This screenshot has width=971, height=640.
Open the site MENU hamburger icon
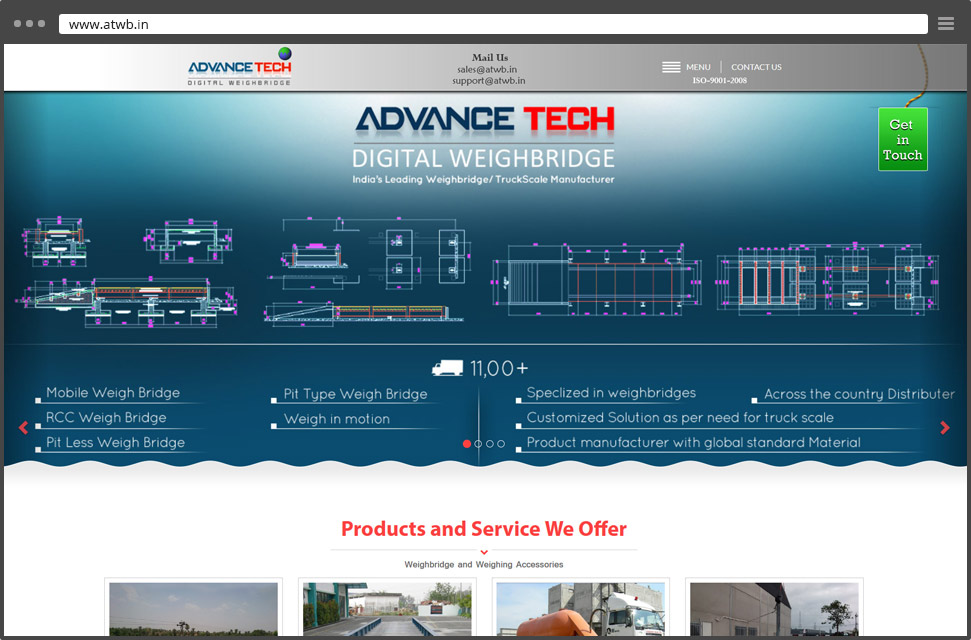pyautogui.click(x=671, y=67)
